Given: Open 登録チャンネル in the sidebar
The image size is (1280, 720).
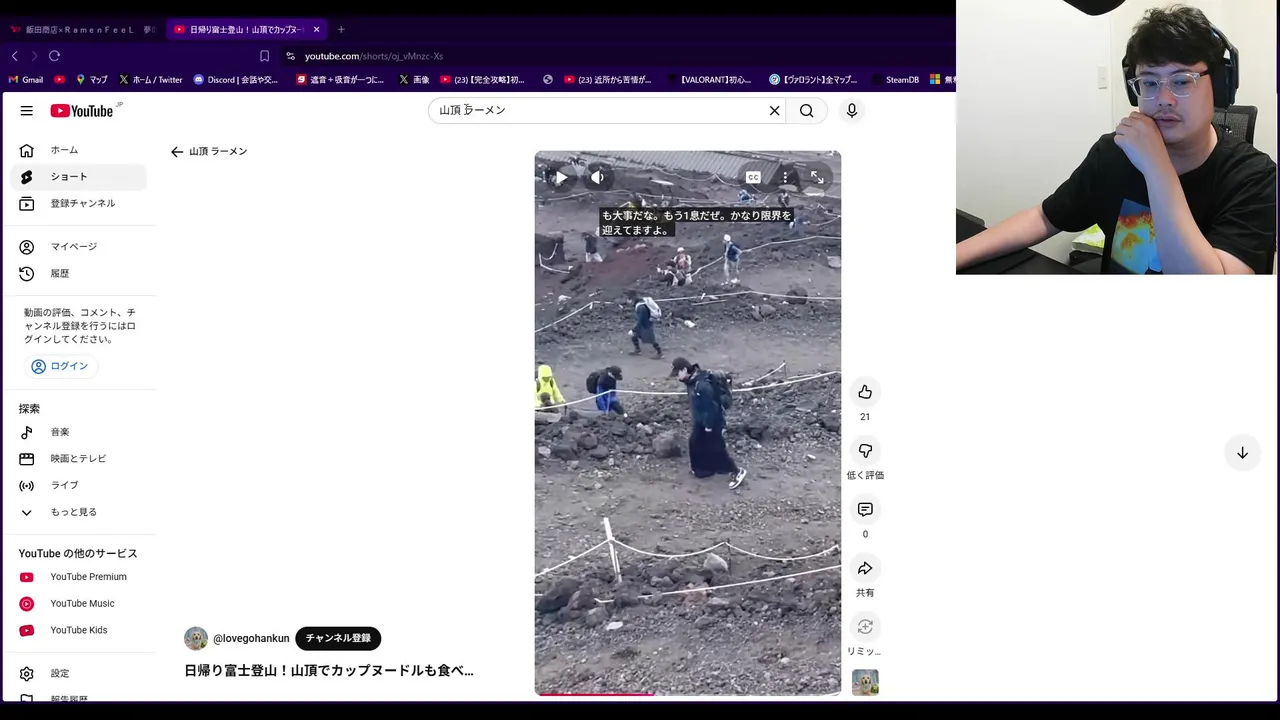Looking at the screenshot, I should click(x=79, y=203).
